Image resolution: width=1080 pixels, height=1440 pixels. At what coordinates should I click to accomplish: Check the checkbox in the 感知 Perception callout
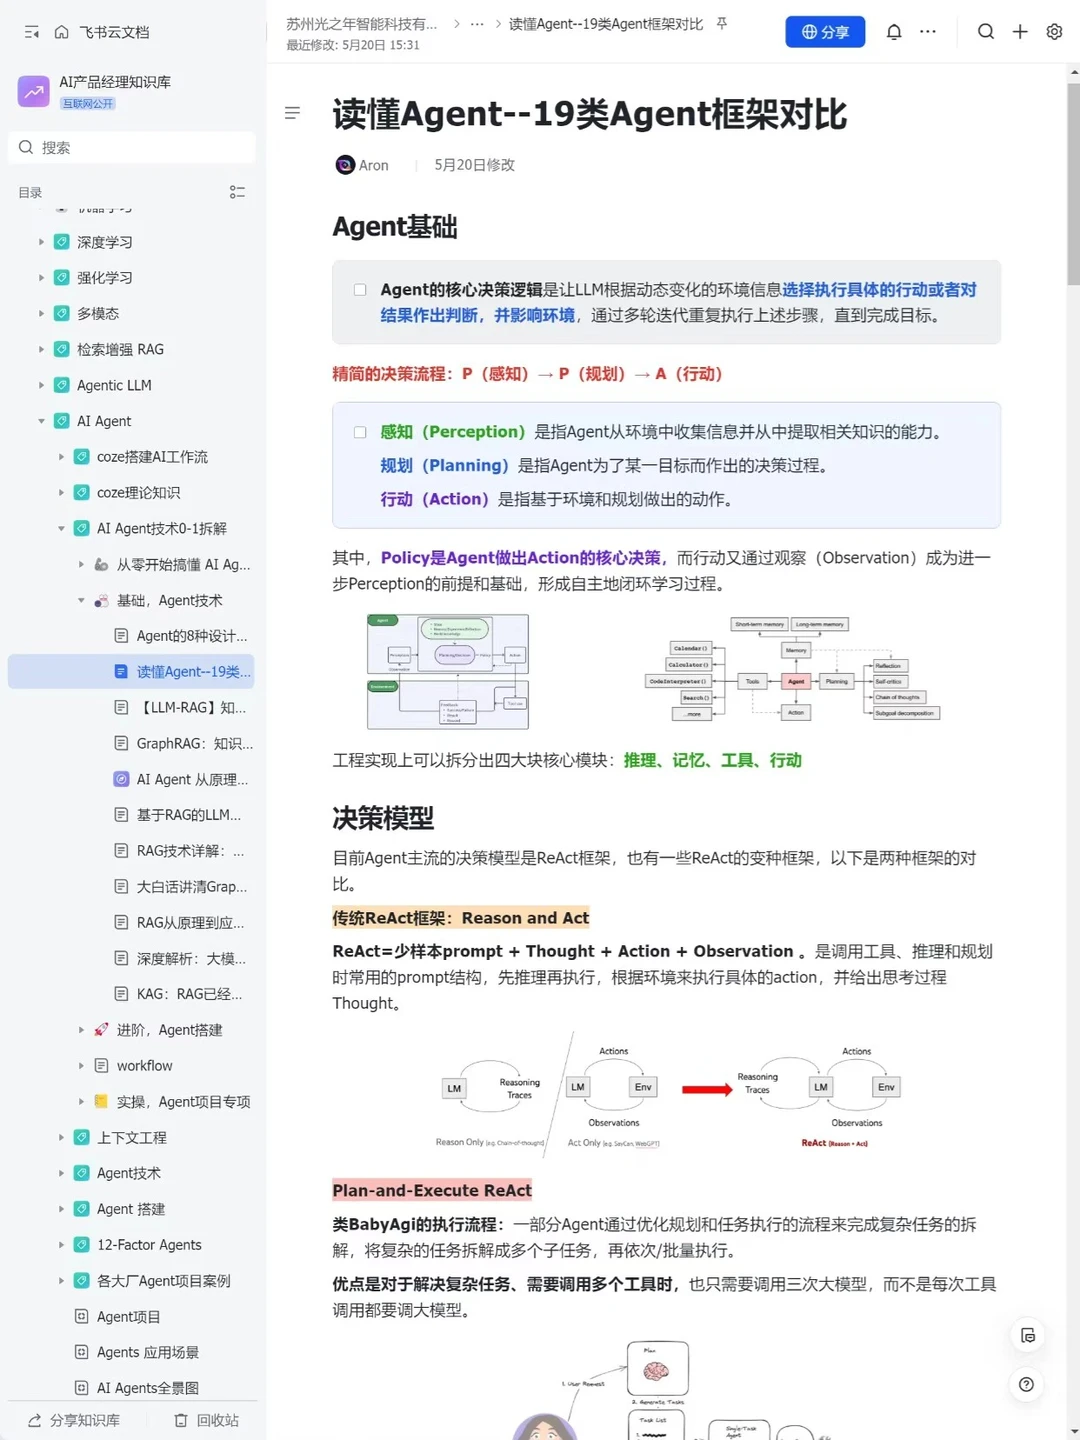(x=360, y=432)
